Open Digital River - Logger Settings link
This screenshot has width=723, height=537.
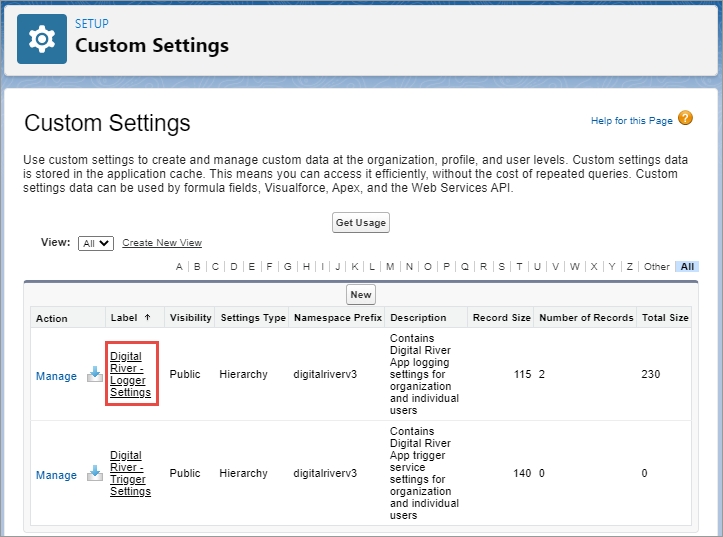[x=130, y=374]
